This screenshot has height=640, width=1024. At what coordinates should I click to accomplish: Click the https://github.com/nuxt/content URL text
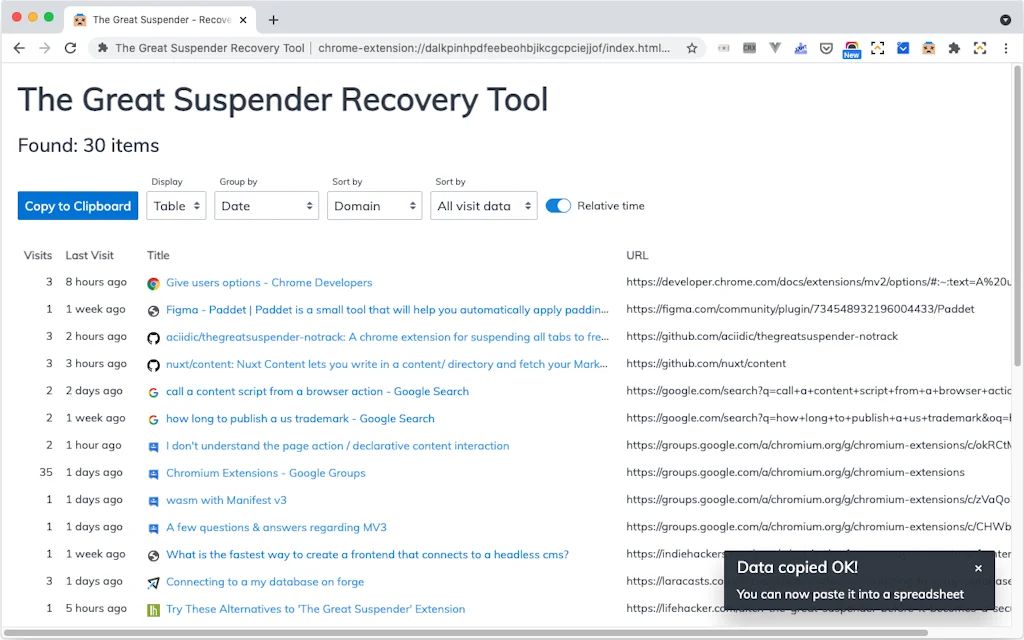[706, 363]
